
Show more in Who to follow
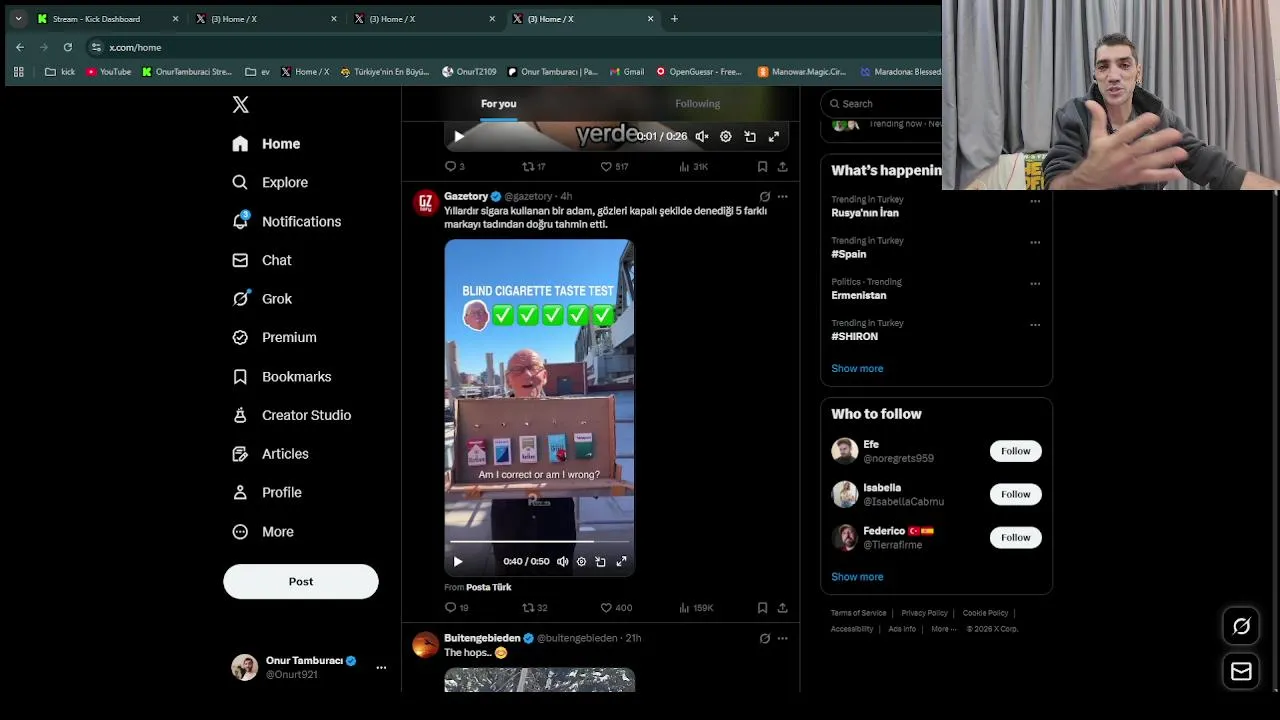[857, 577]
